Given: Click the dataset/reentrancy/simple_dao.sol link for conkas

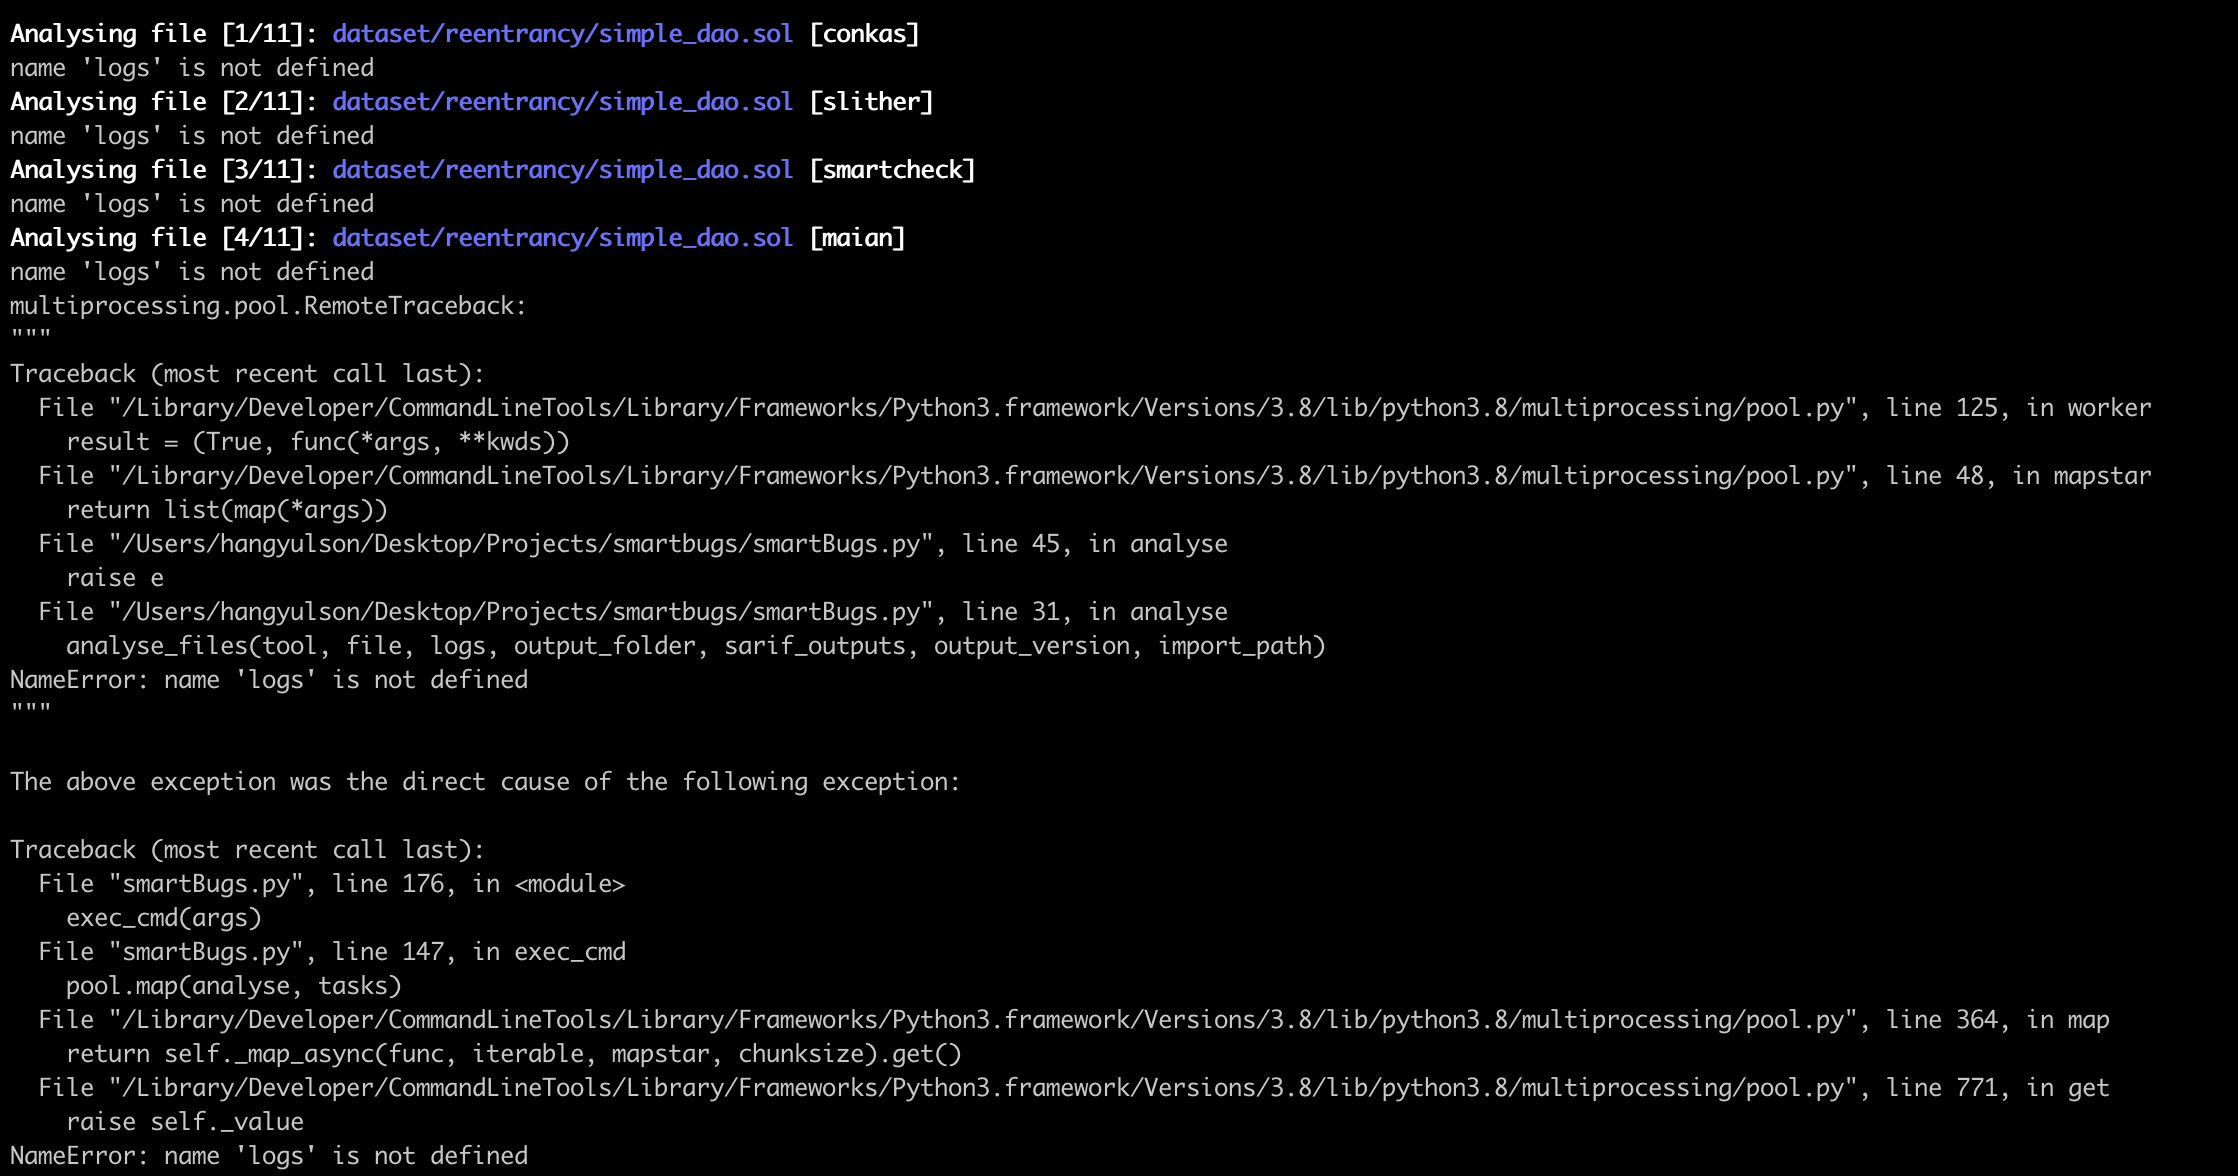Looking at the screenshot, I should (561, 33).
